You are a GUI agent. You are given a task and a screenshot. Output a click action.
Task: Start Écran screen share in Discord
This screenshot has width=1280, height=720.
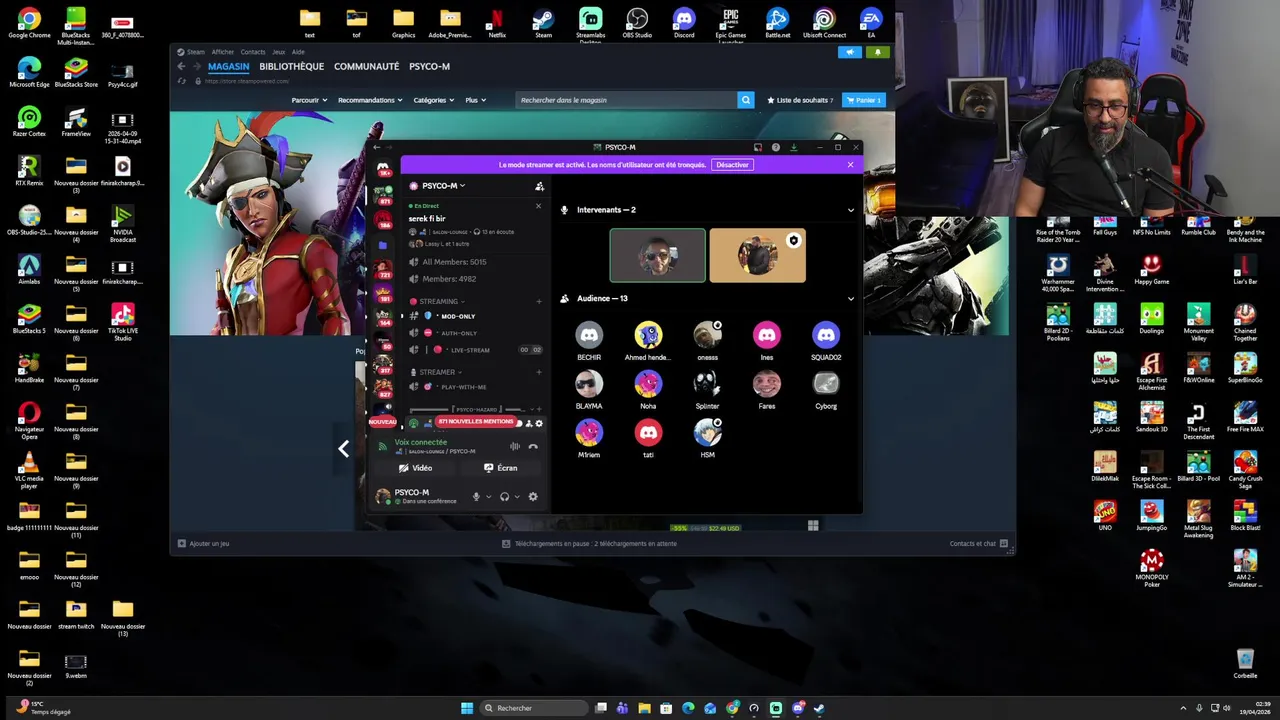coord(500,468)
